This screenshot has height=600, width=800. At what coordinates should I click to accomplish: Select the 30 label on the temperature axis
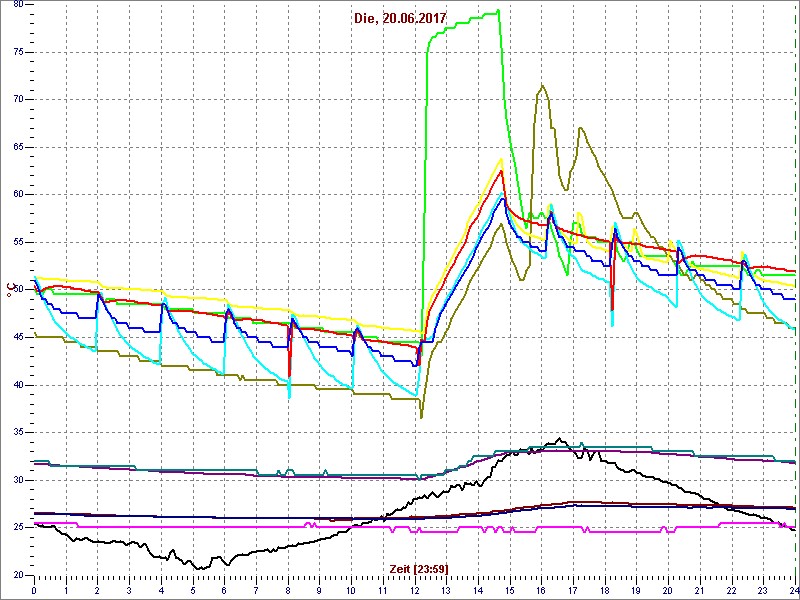point(17,480)
